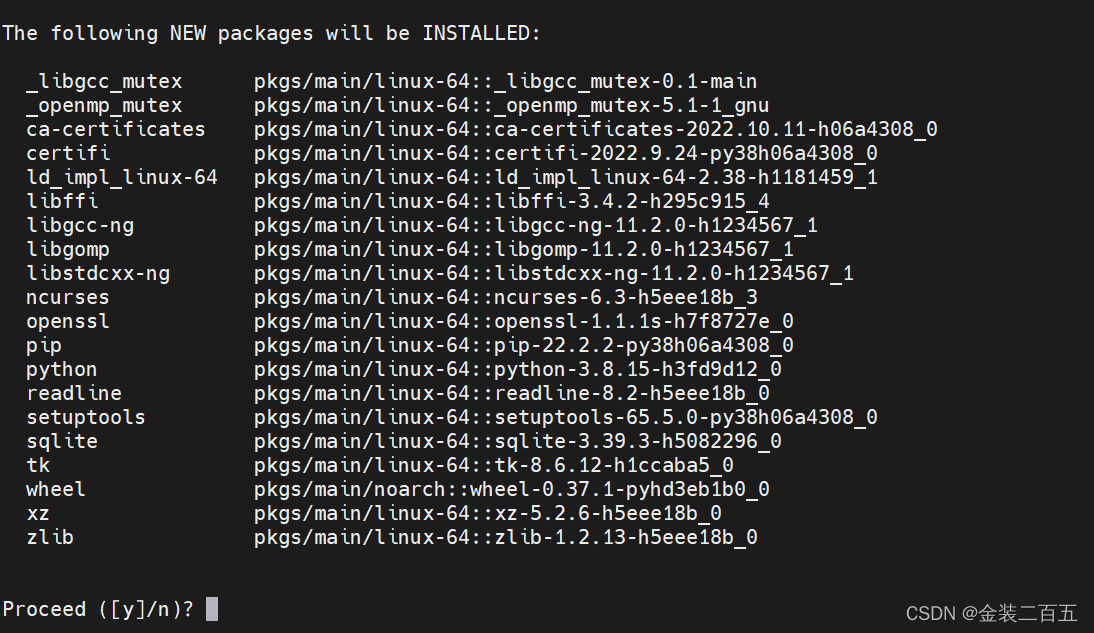Click the libstdcxx-ng package name
Screen dimensions: 1094x633
[x=98, y=273]
